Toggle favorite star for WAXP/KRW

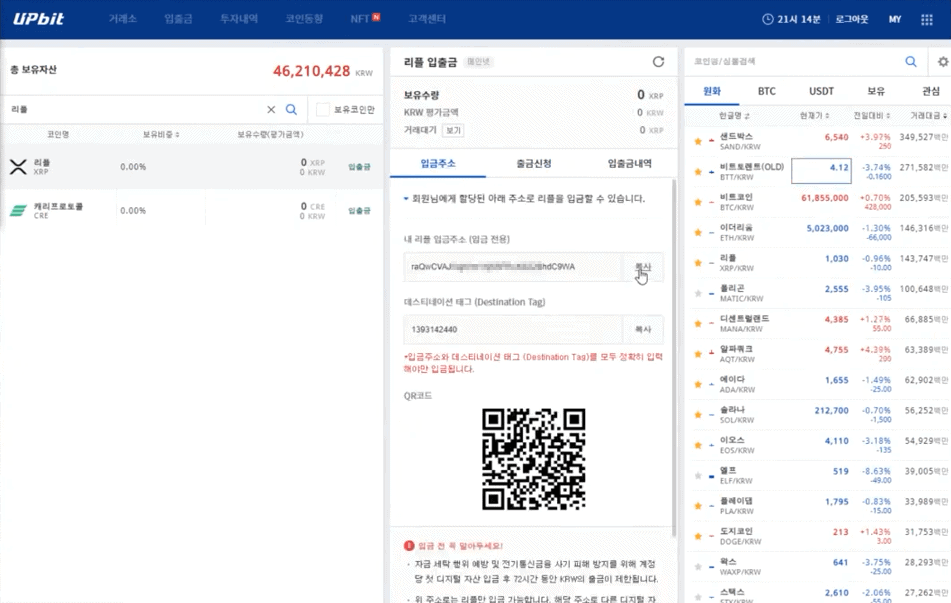(x=698, y=567)
